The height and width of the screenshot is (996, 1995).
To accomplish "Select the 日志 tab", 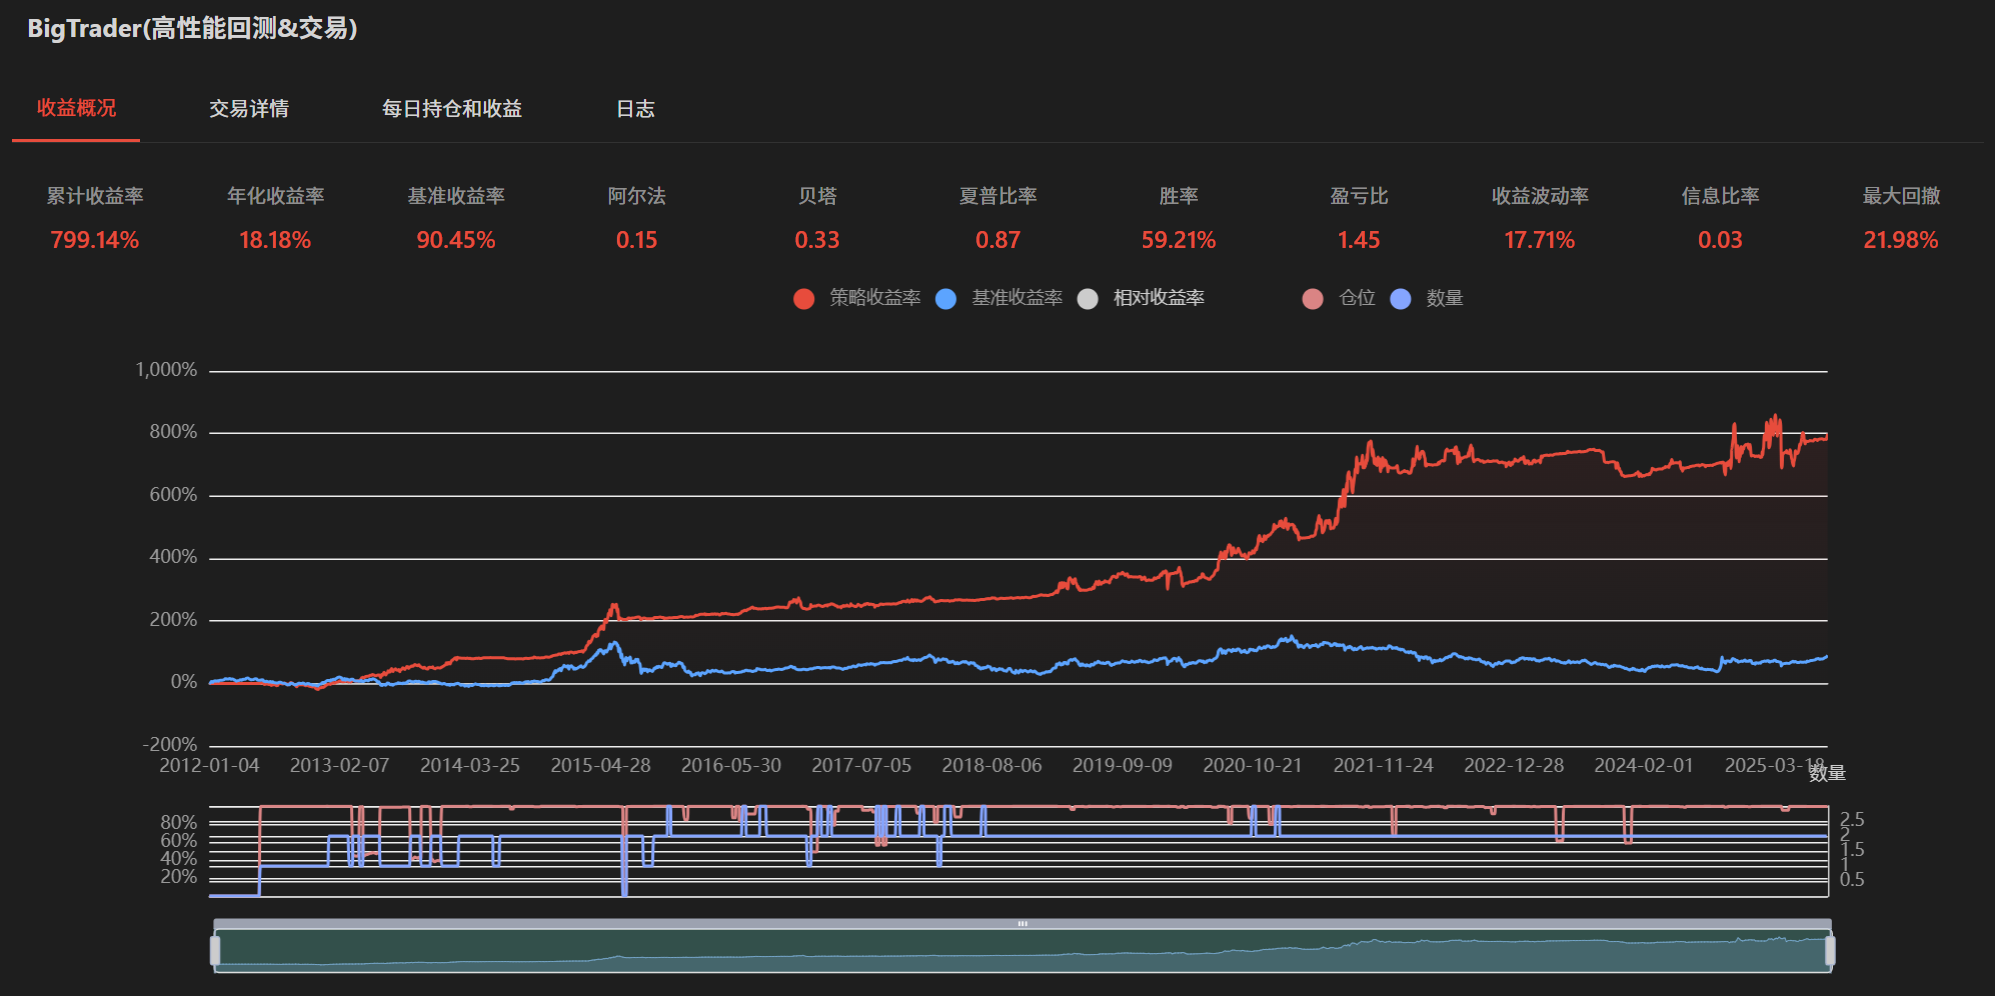I will coord(635,109).
